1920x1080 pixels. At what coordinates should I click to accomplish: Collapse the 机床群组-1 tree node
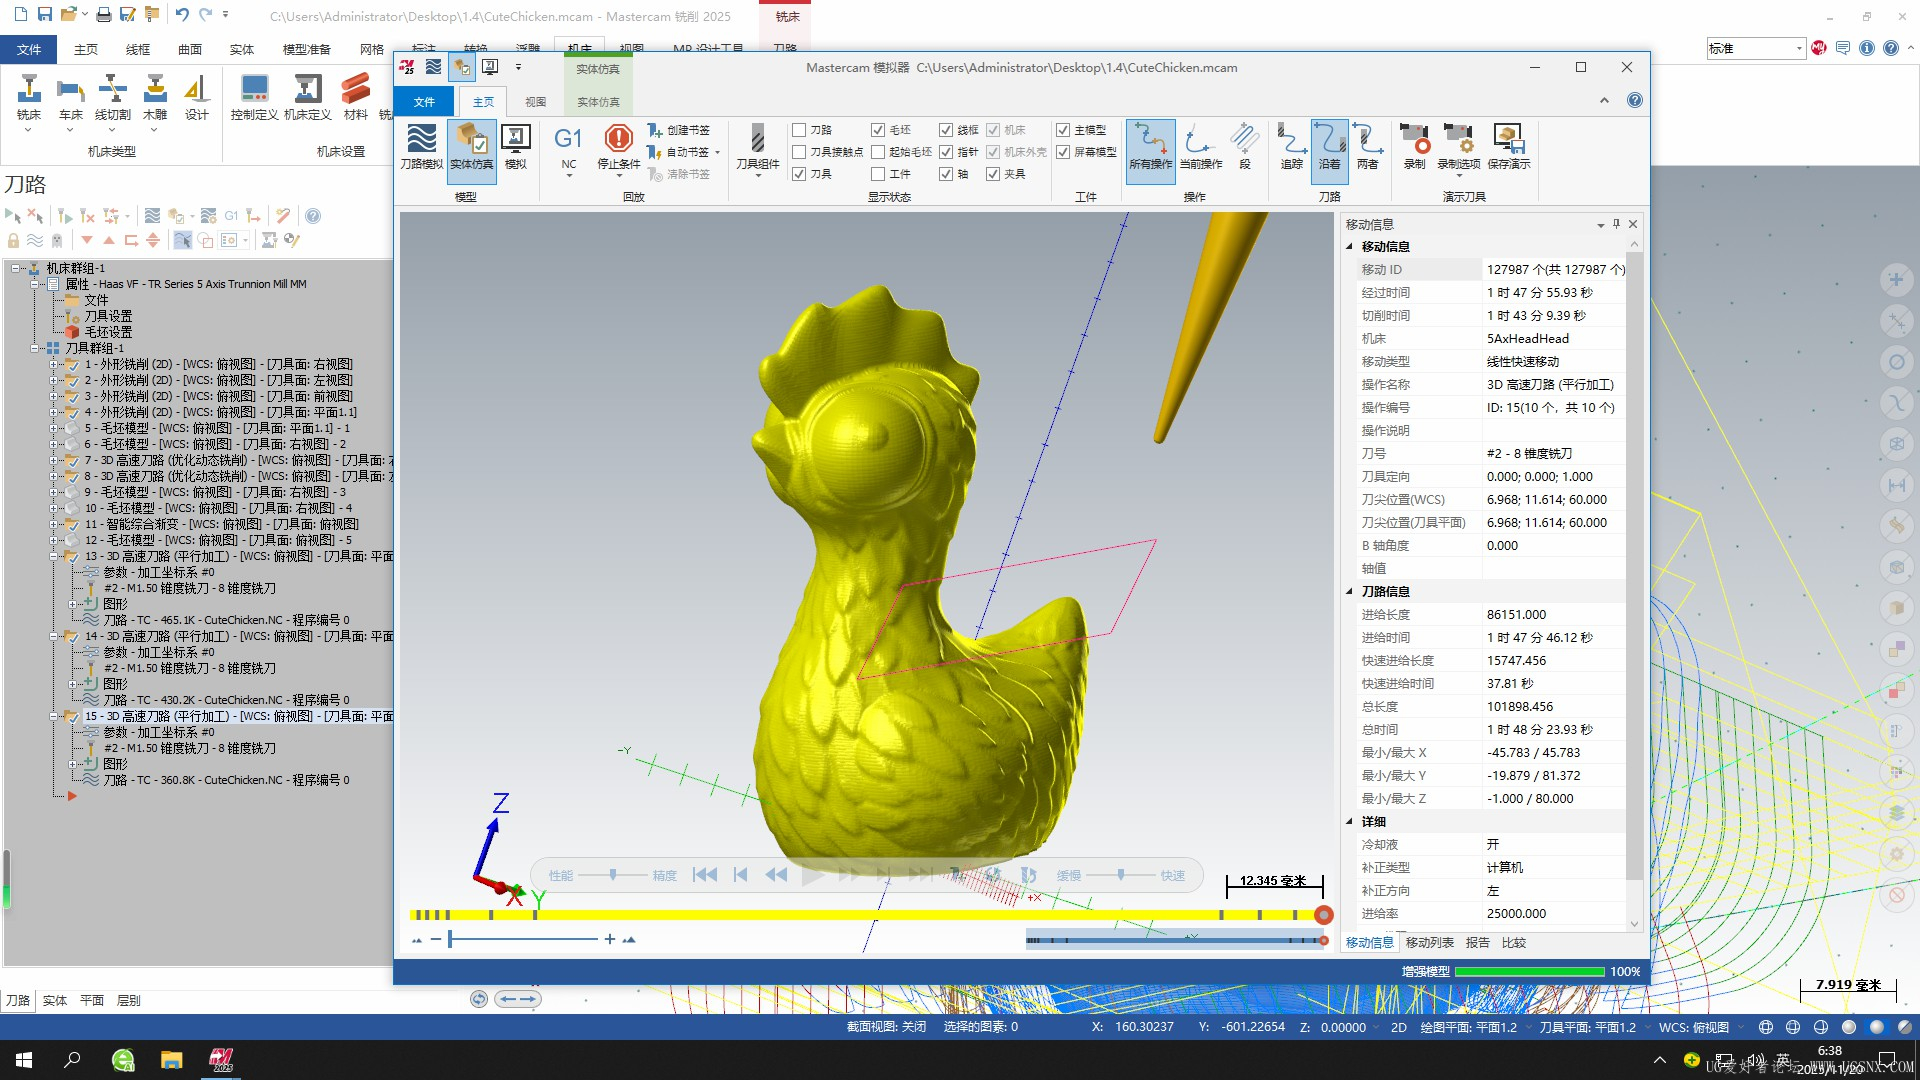16,268
